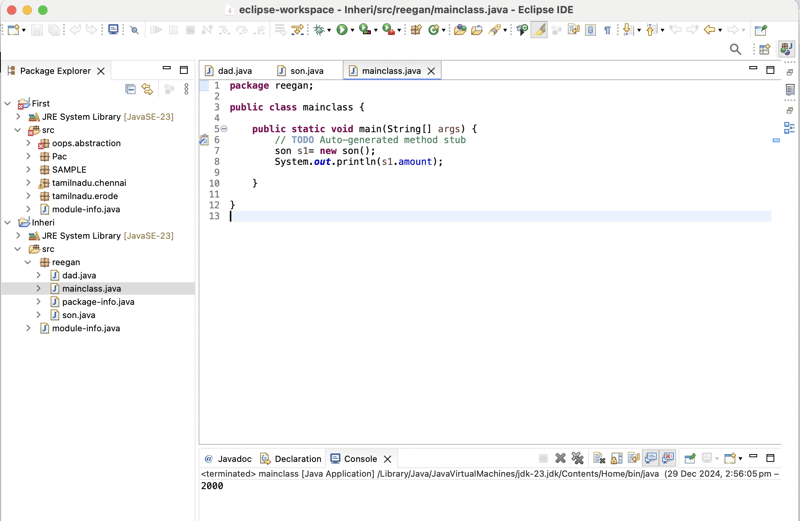This screenshot has height=521, width=800.
Task: Click Remove Launch in Console toolbar
Action: tap(560, 458)
